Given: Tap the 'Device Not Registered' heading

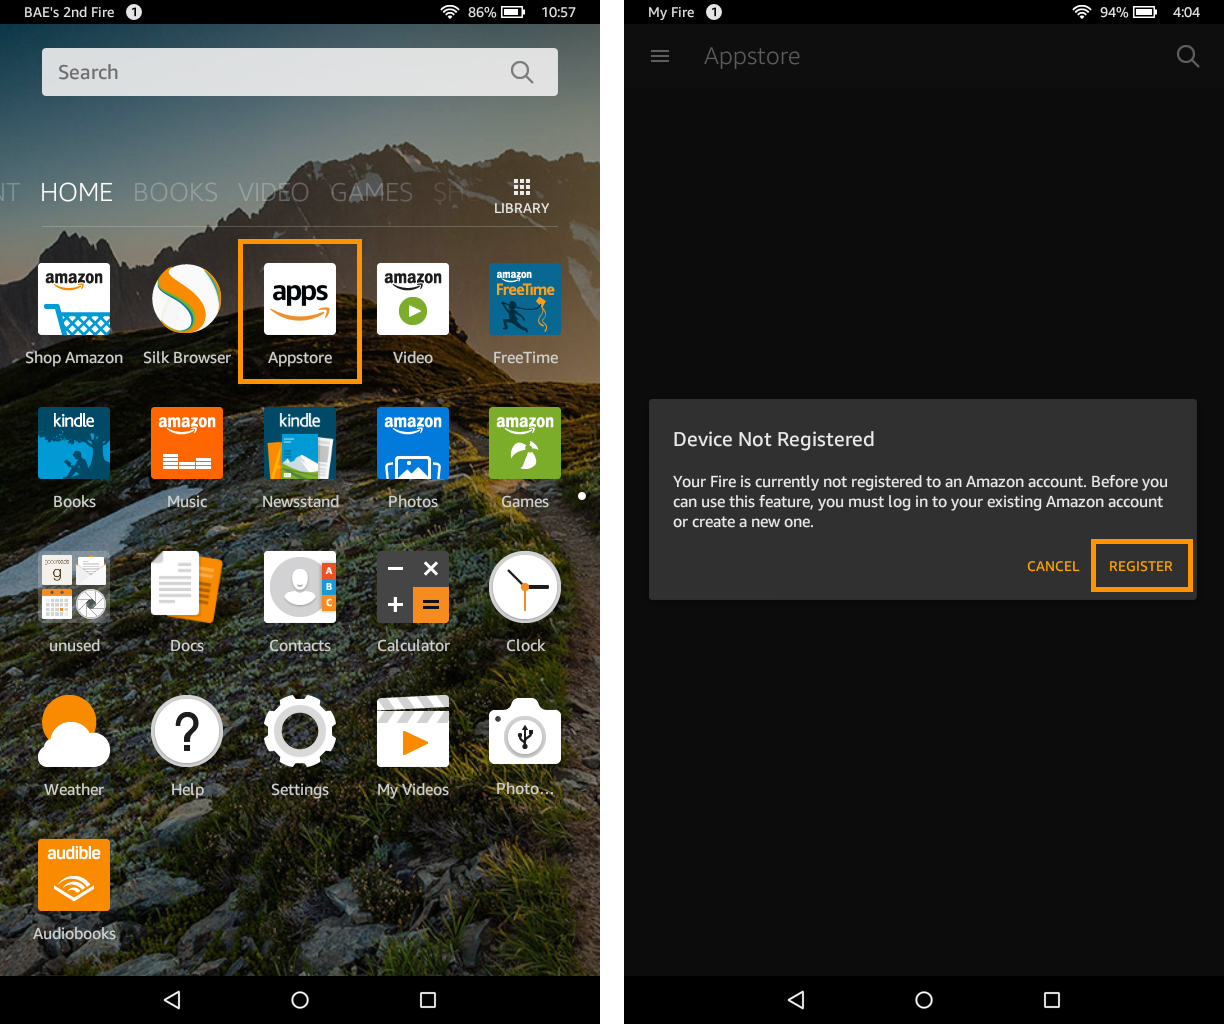Looking at the screenshot, I should coord(774,439).
